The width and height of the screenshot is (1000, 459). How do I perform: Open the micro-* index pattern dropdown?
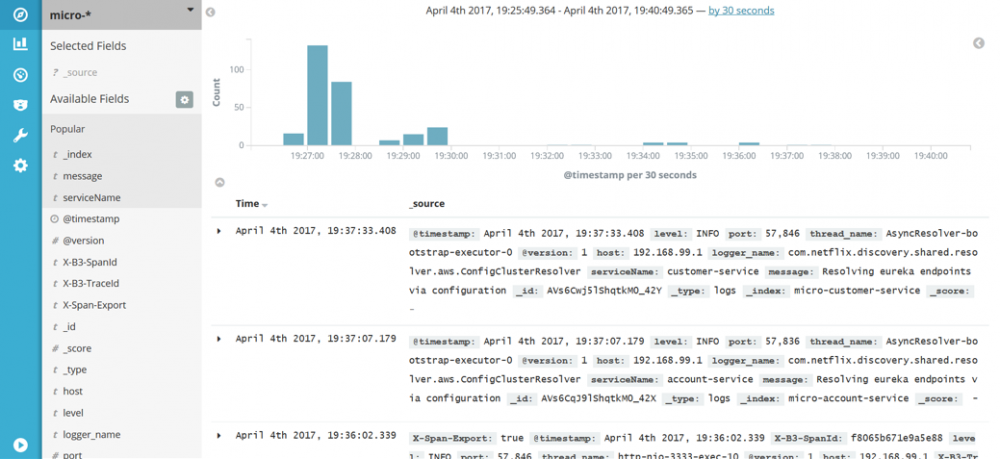(122, 15)
